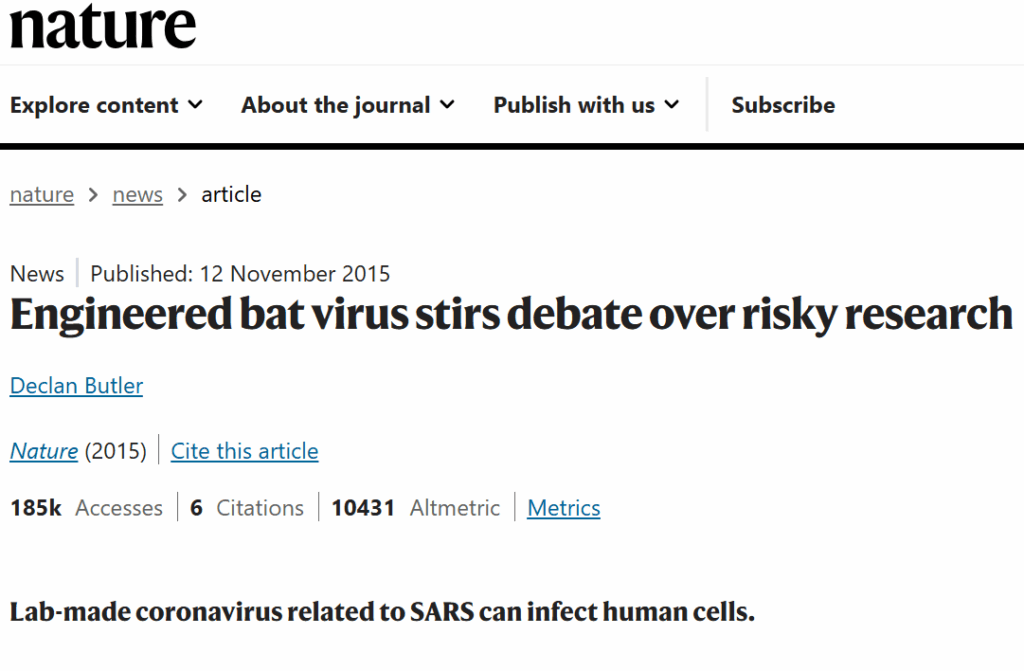Go to the Subscribe page

click(783, 105)
